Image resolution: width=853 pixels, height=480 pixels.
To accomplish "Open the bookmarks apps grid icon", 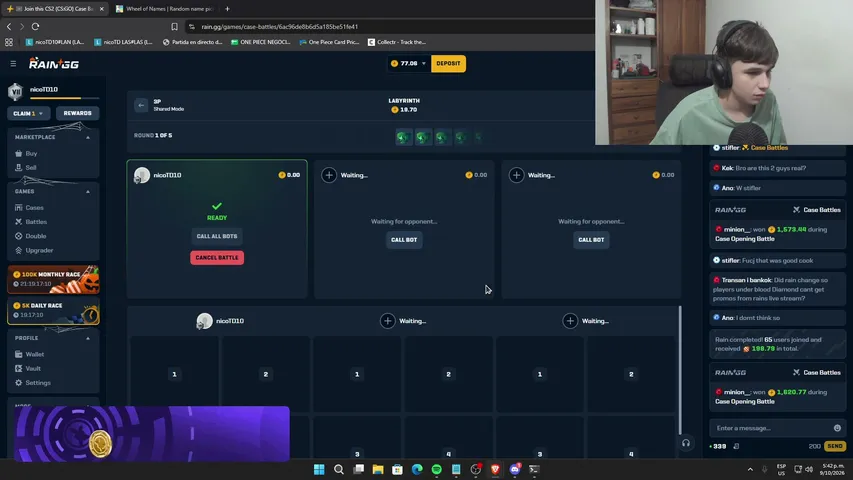I will [9, 42].
